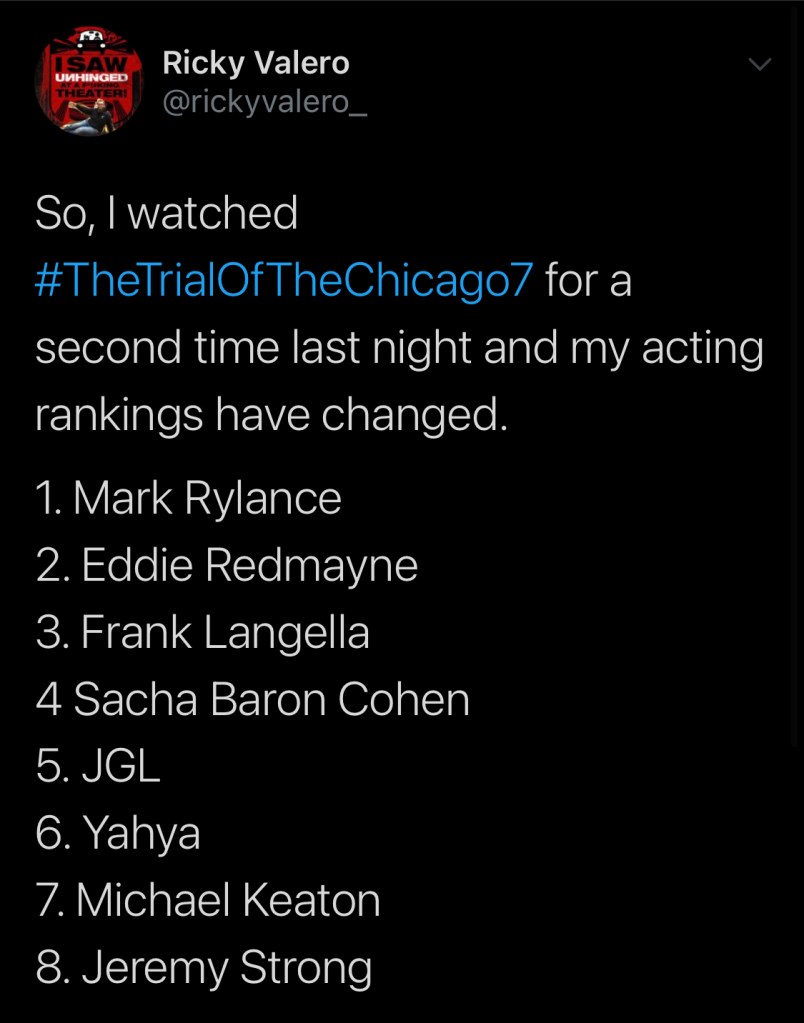
Task: Select the "6. Yahya" entry
Action: [x=118, y=833]
